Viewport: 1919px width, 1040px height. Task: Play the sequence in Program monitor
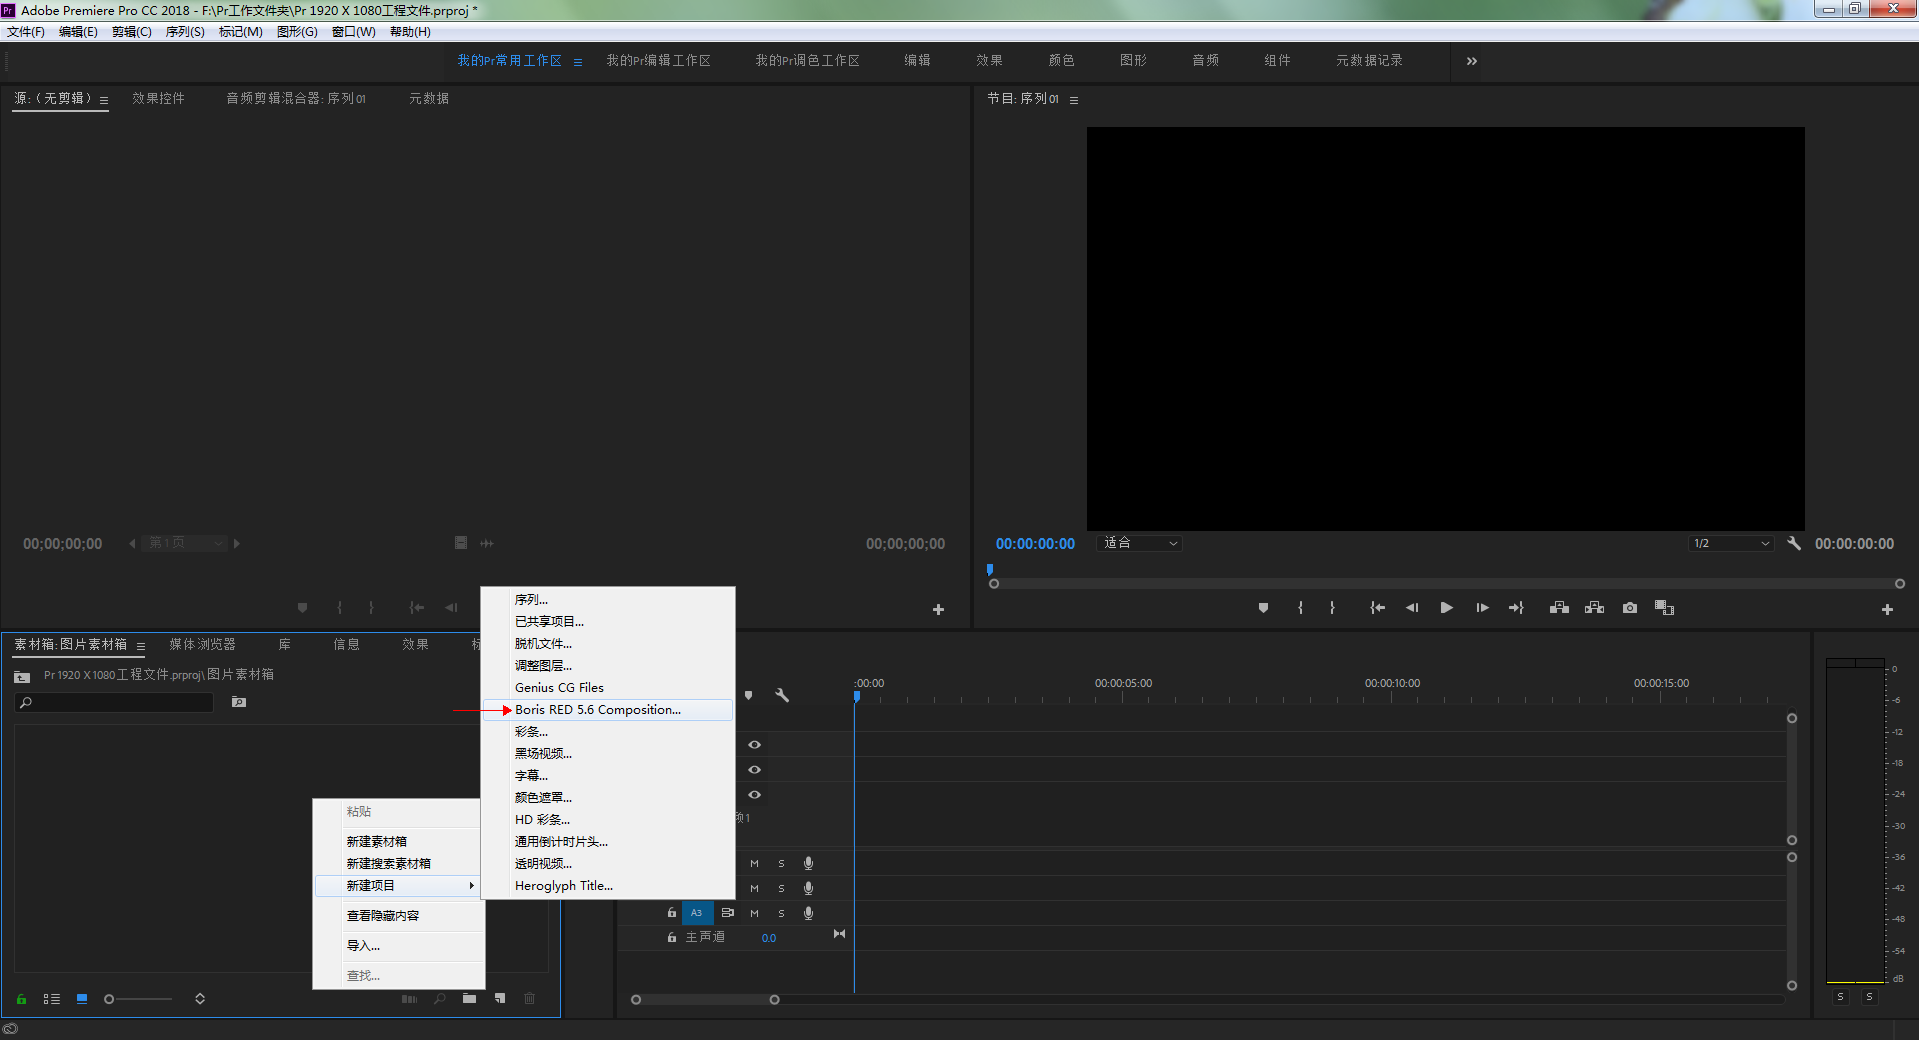[1446, 608]
